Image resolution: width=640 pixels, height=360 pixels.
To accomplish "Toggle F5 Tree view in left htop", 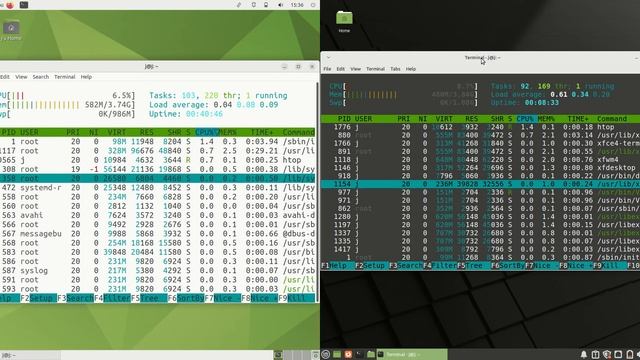I will [x=149, y=298].
